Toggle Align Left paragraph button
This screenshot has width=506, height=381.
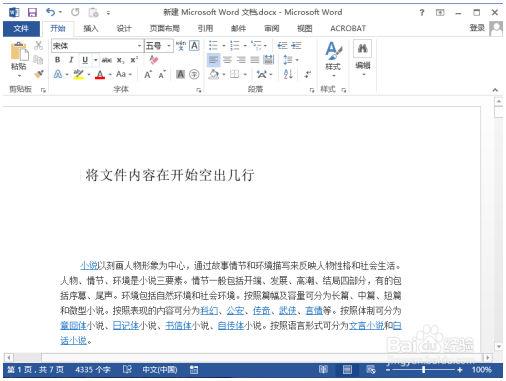point(213,60)
